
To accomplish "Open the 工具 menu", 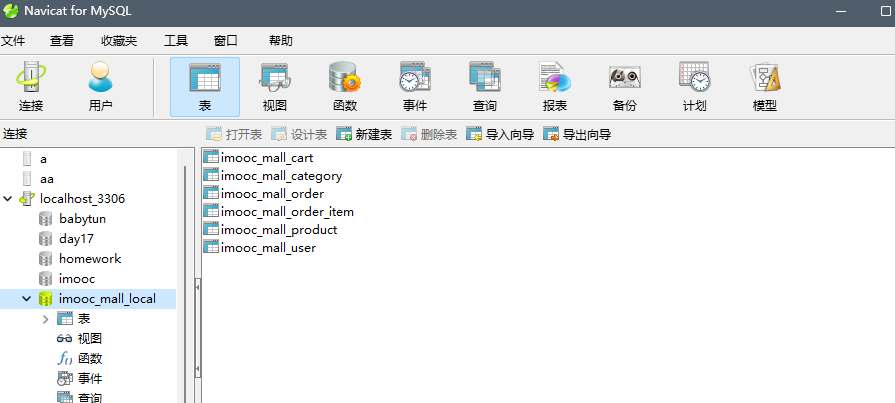I will click(176, 41).
